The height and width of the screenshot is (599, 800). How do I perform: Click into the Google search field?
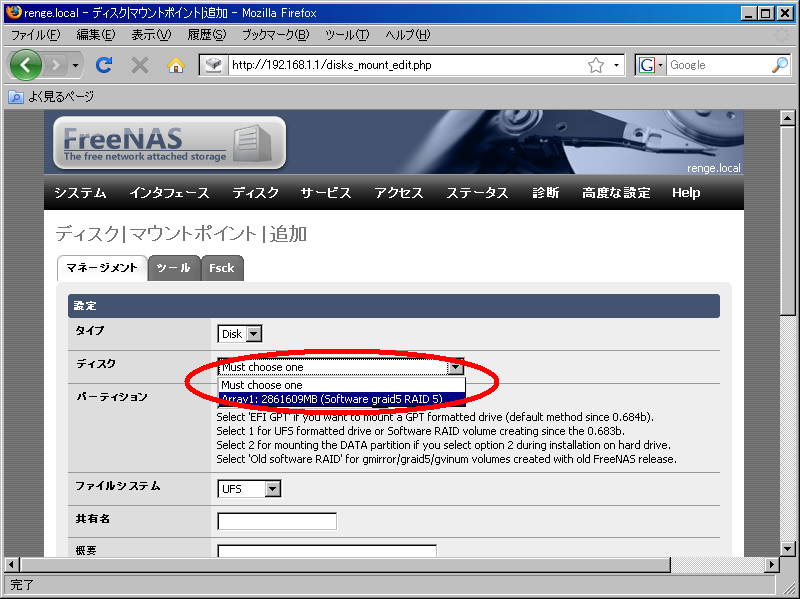(718, 65)
